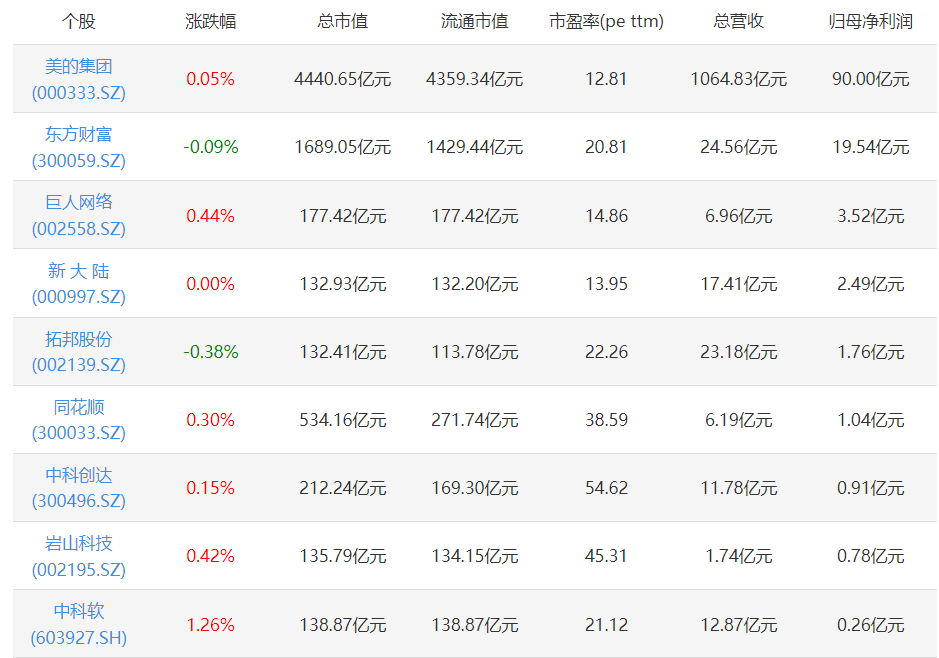
Task: Open the 同花顺 (300033.SZ) stock link
Action: coord(78,420)
